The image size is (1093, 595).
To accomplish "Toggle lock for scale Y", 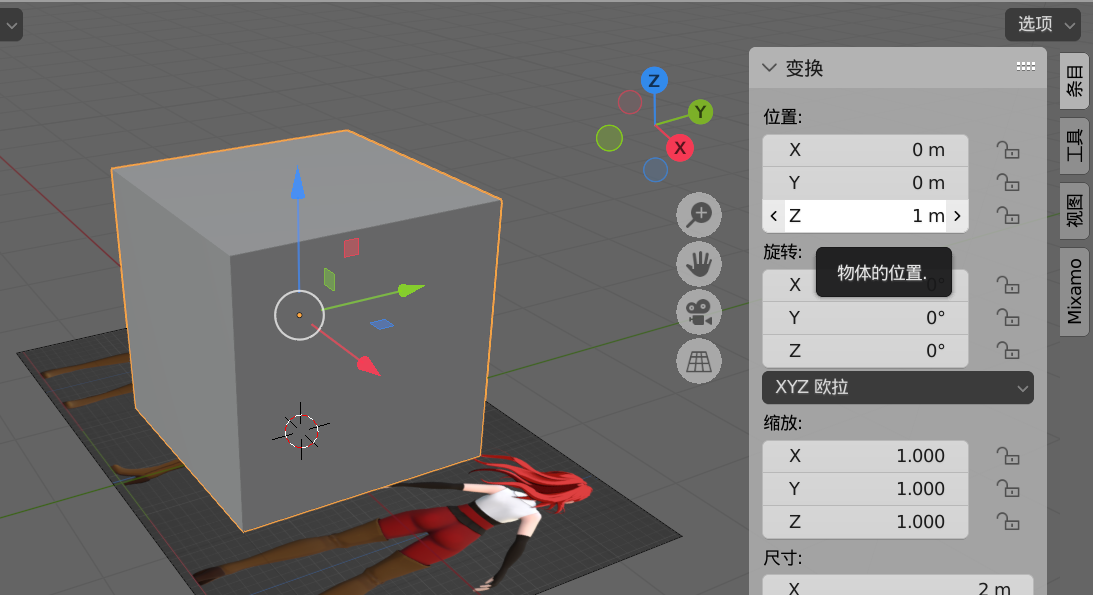I will click(1007, 489).
